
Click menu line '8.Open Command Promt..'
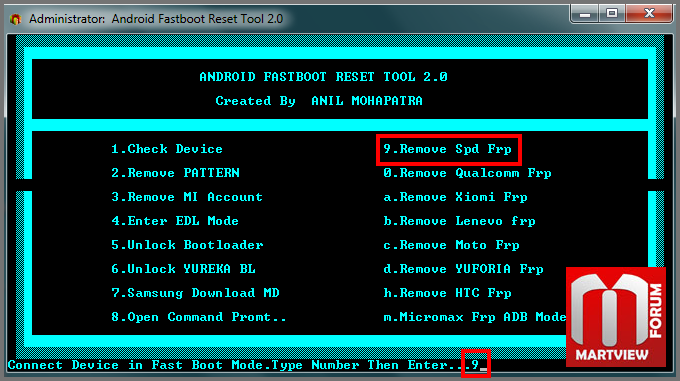[199, 317]
